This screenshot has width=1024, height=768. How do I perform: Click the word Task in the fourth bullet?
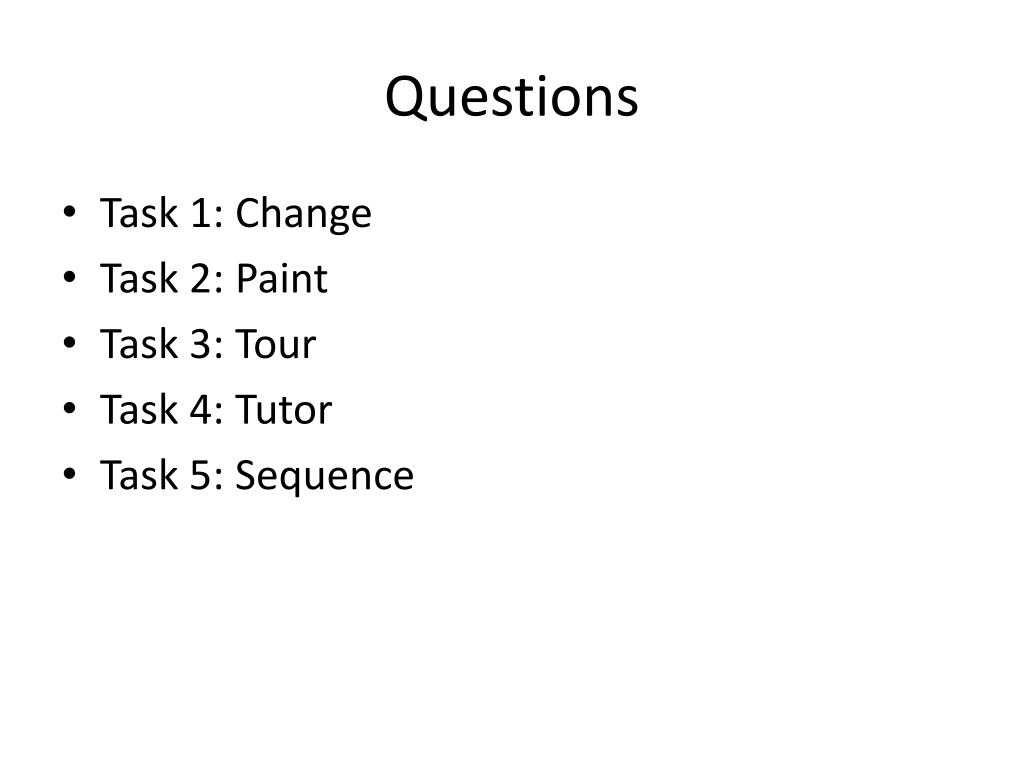point(138,409)
